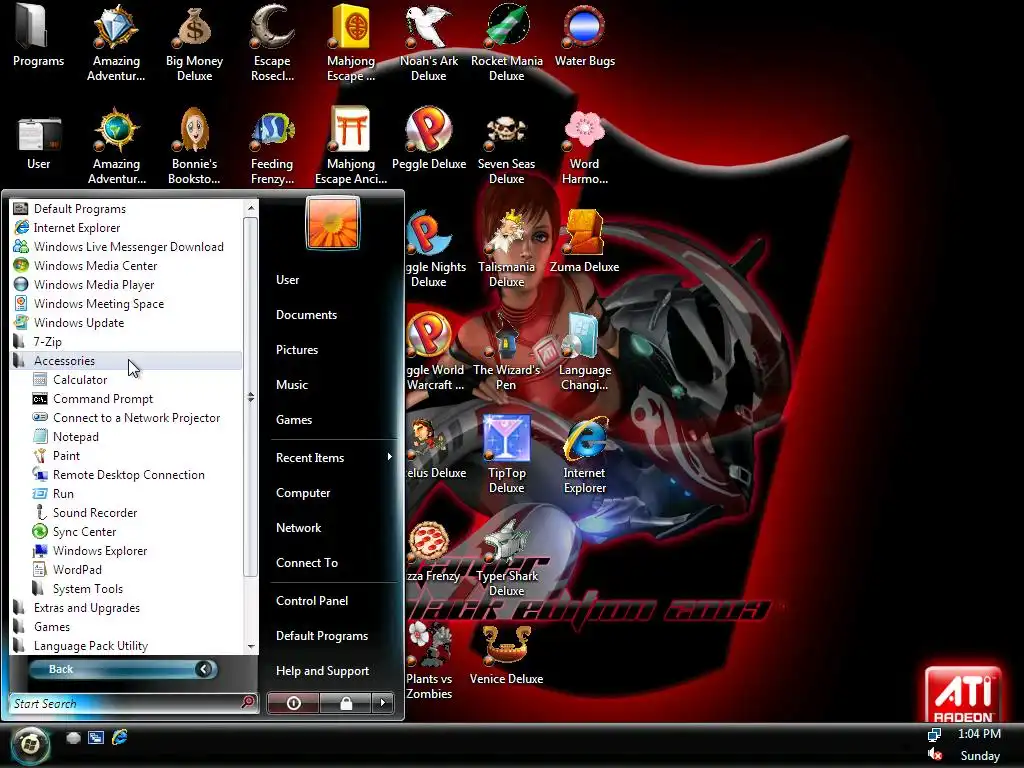Open the Water Bugs desktop icon
This screenshot has height=768, width=1024.
pyautogui.click(x=584, y=37)
